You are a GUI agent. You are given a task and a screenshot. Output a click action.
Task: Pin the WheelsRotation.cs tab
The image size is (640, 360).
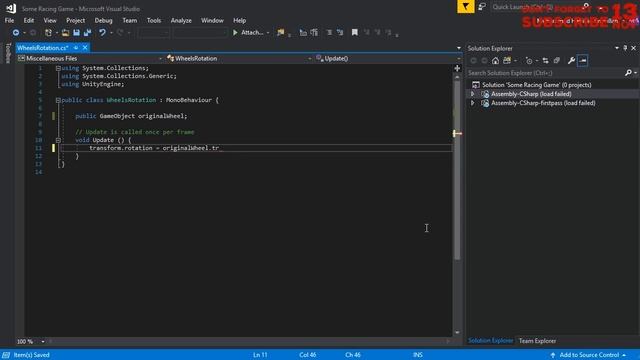point(76,48)
